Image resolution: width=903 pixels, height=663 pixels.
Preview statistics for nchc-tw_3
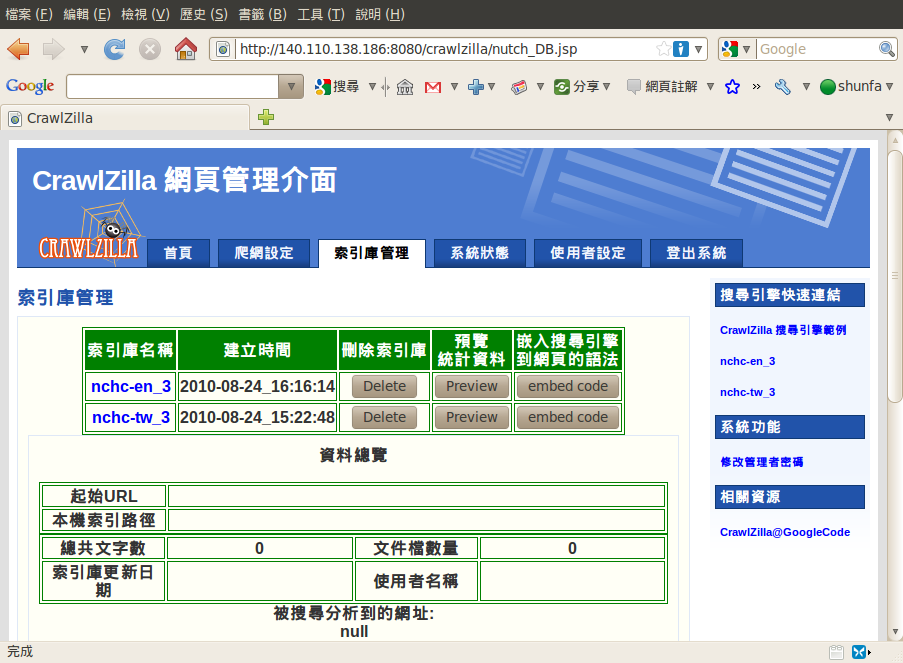[472, 417]
